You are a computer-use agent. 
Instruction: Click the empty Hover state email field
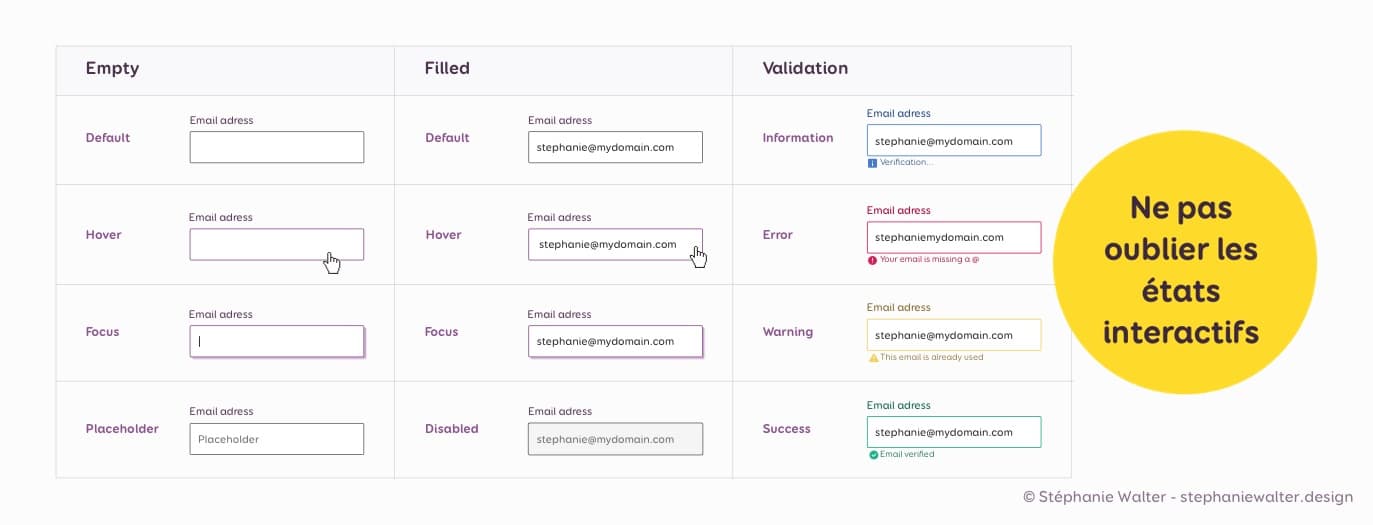pos(276,244)
